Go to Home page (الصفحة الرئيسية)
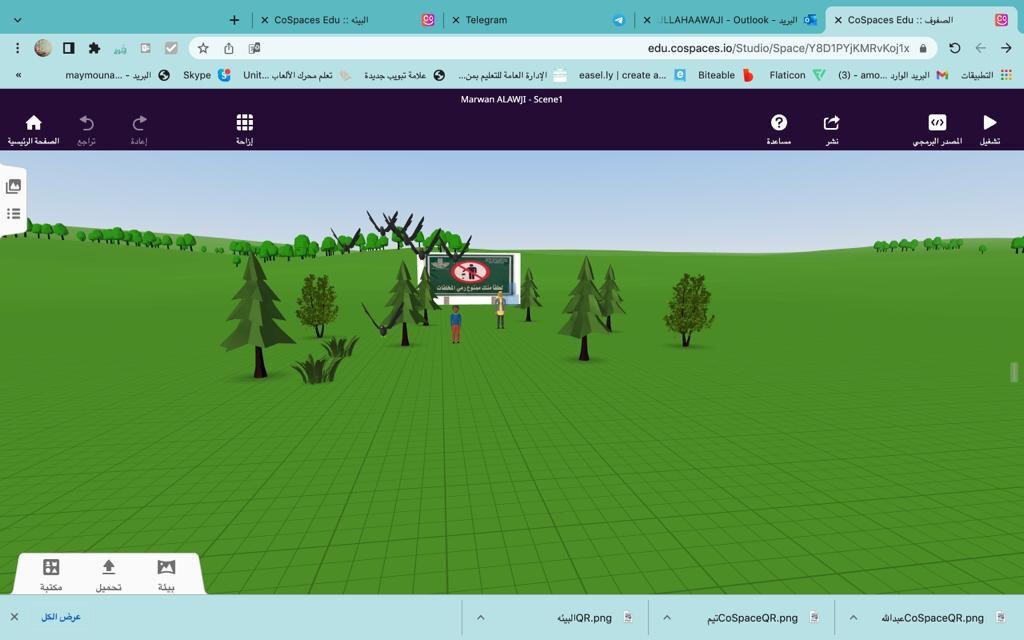This screenshot has height=640, width=1024. click(x=33, y=128)
